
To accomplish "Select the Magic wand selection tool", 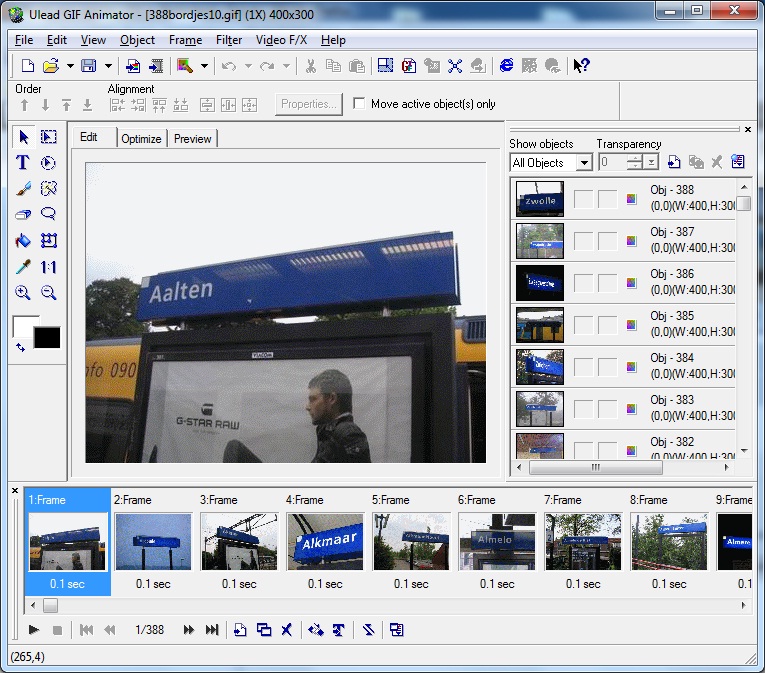I will click(x=48, y=188).
